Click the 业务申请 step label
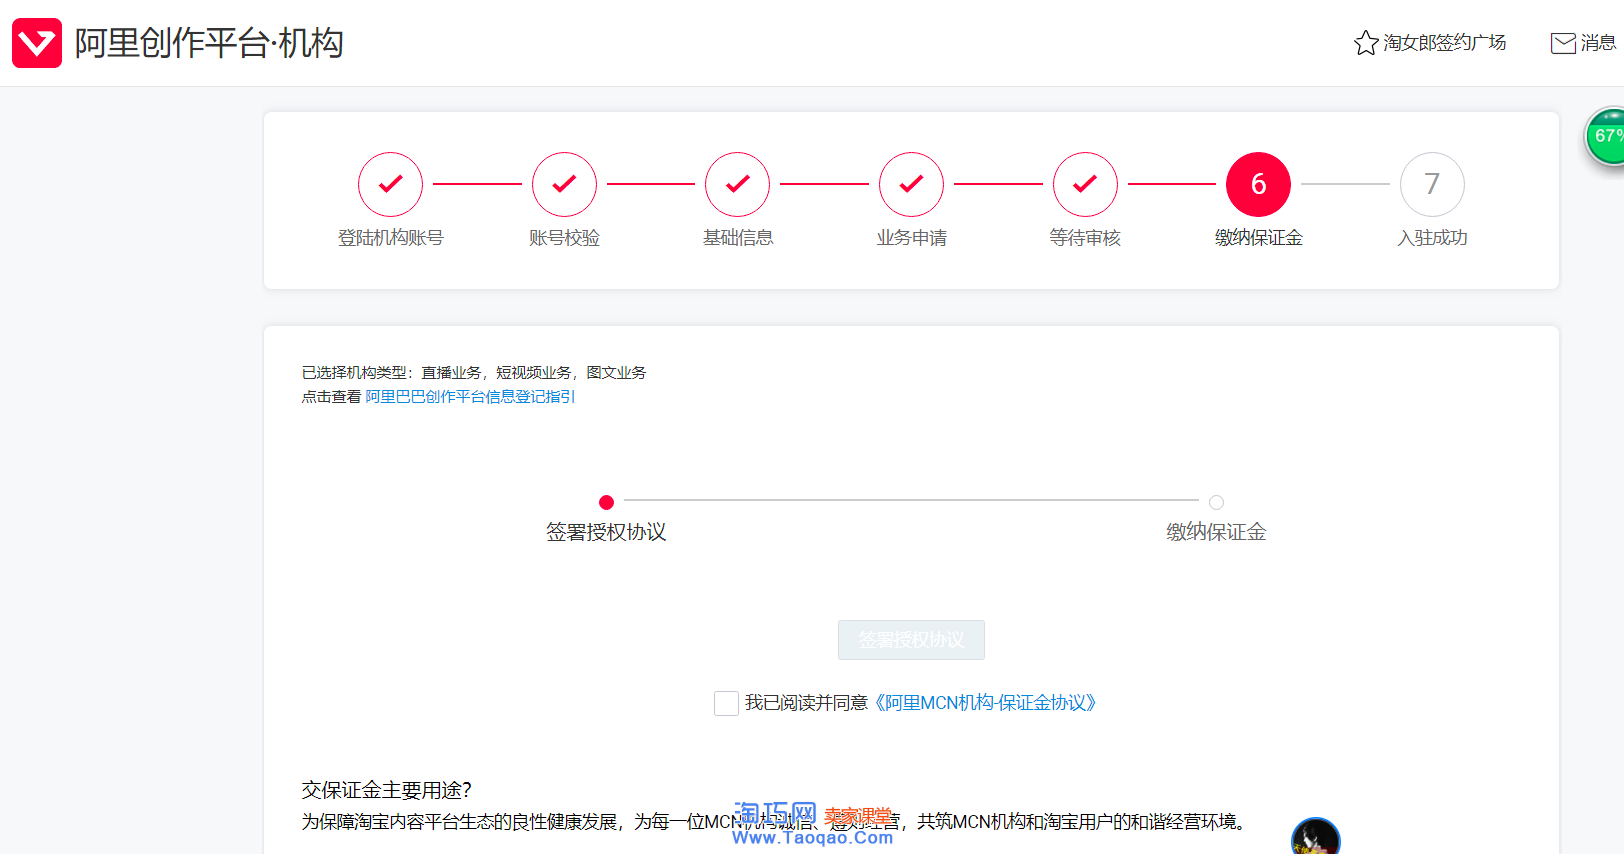Image resolution: width=1624 pixels, height=854 pixels. (x=911, y=238)
